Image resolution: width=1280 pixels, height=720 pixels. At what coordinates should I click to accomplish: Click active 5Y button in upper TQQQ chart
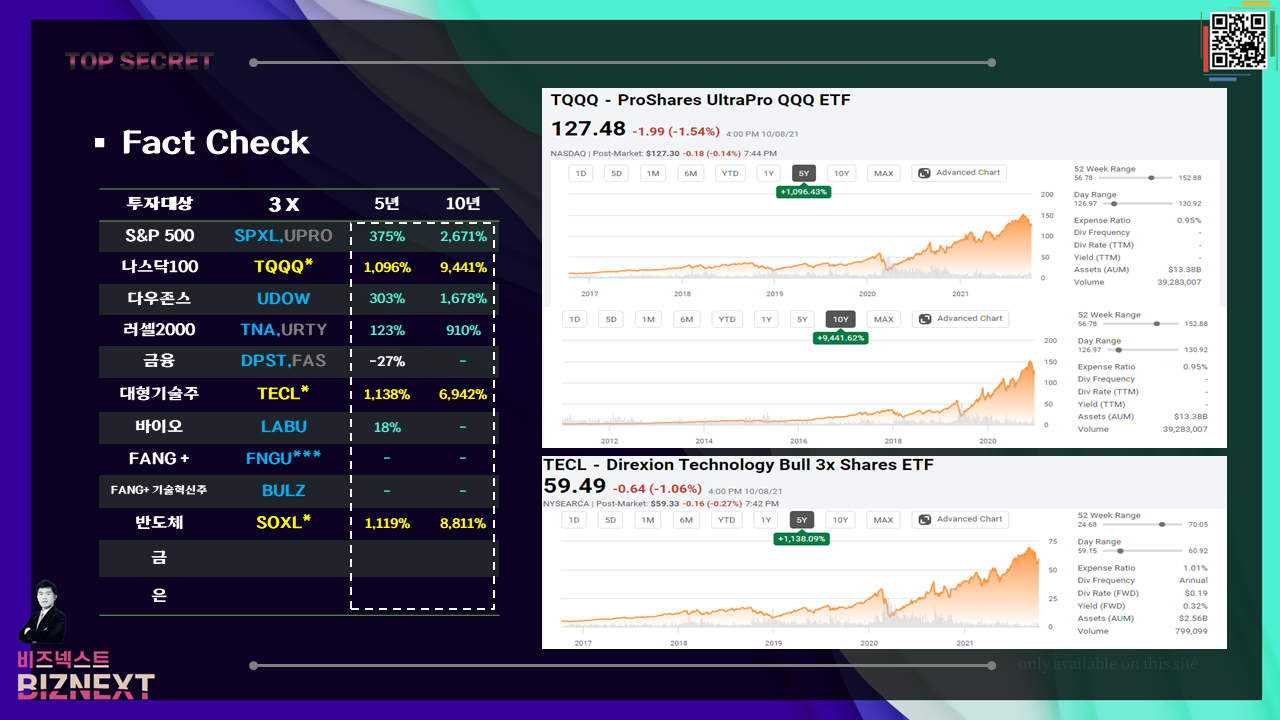click(804, 173)
